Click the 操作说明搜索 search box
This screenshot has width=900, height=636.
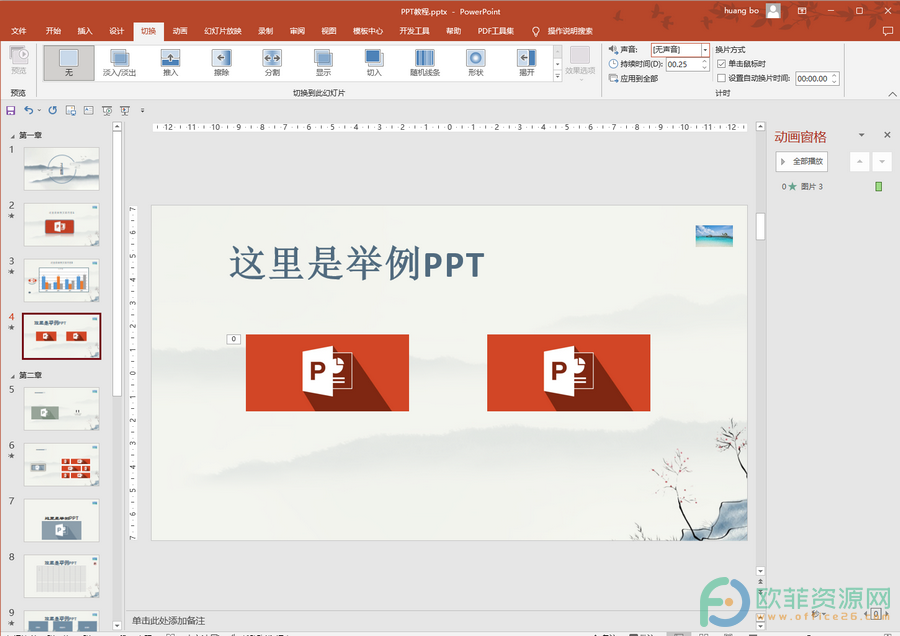point(570,31)
